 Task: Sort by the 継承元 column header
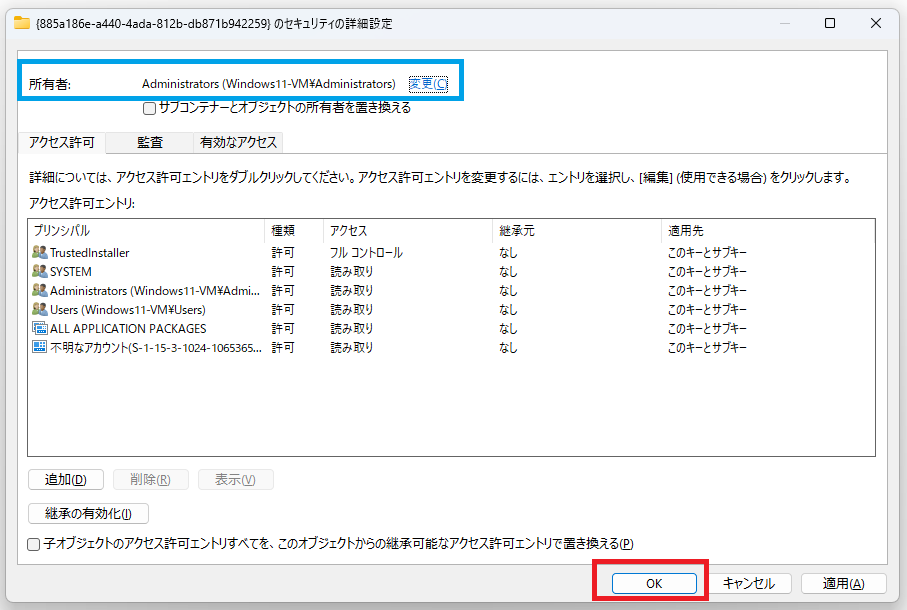(x=577, y=231)
